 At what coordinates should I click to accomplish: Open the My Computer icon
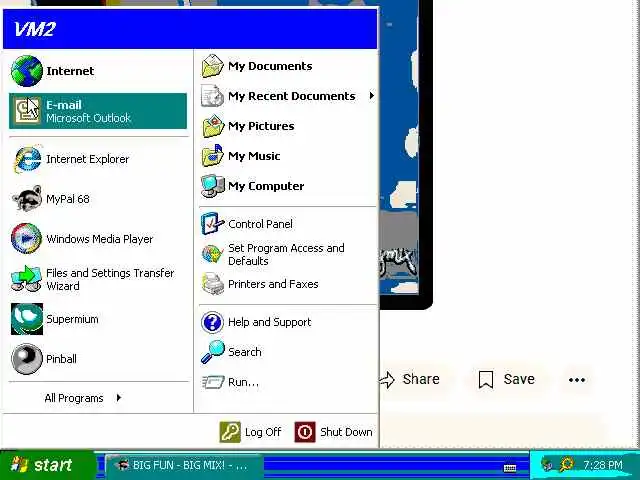213,186
